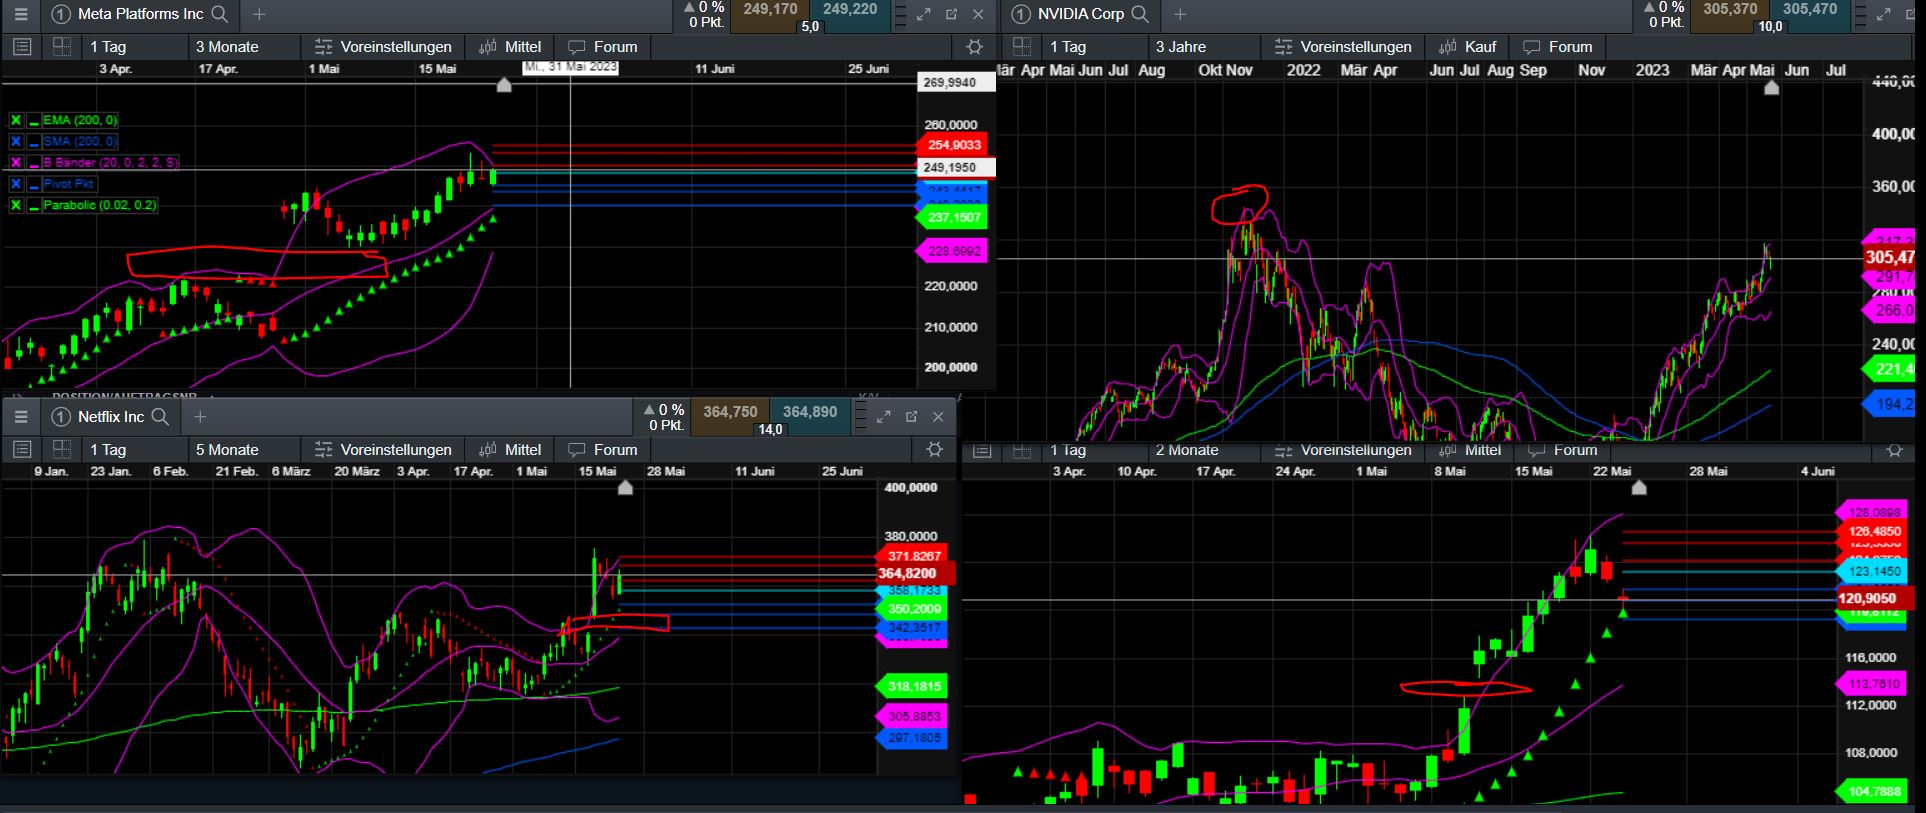Image resolution: width=1926 pixels, height=813 pixels.
Task: Click the layout grid icon in NVIDIA toolbar
Action: 1021,47
